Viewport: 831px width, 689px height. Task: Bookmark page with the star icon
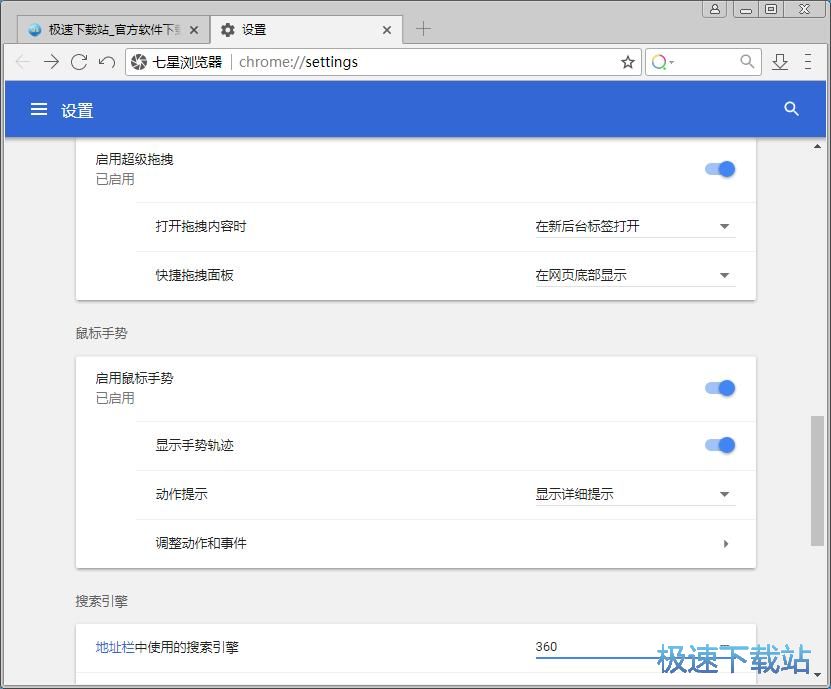coord(628,62)
